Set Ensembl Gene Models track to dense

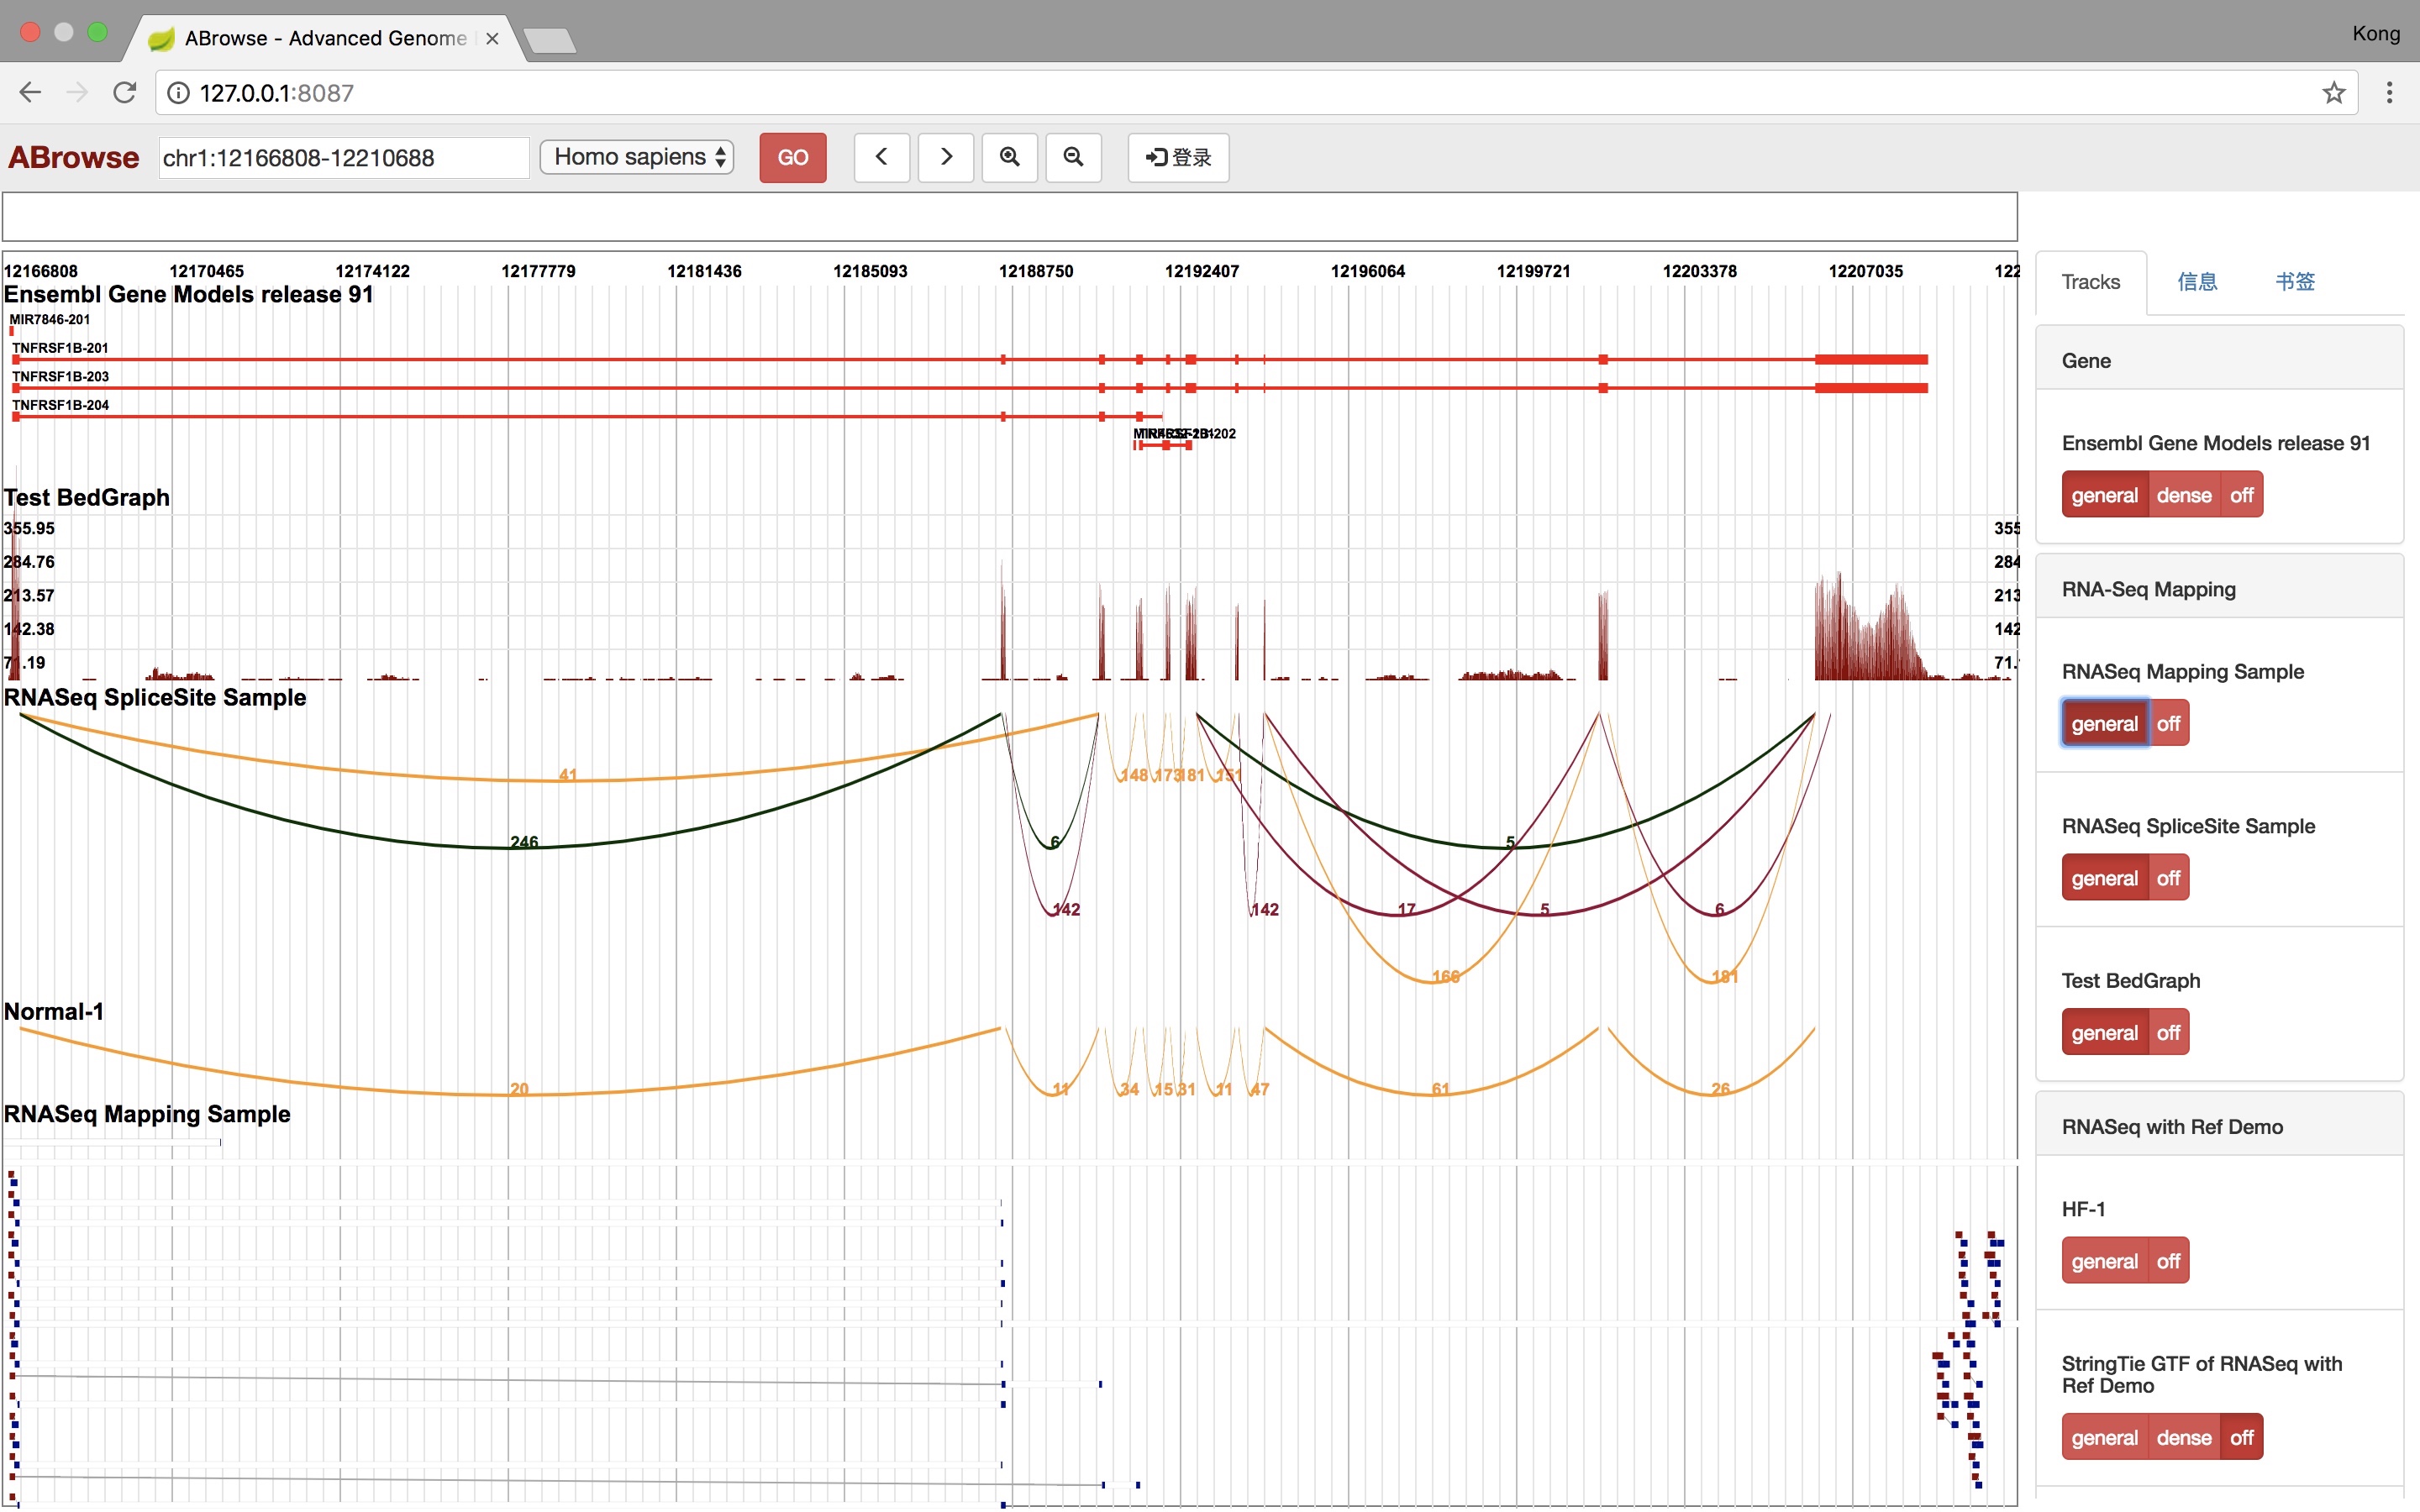(x=2183, y=495)
